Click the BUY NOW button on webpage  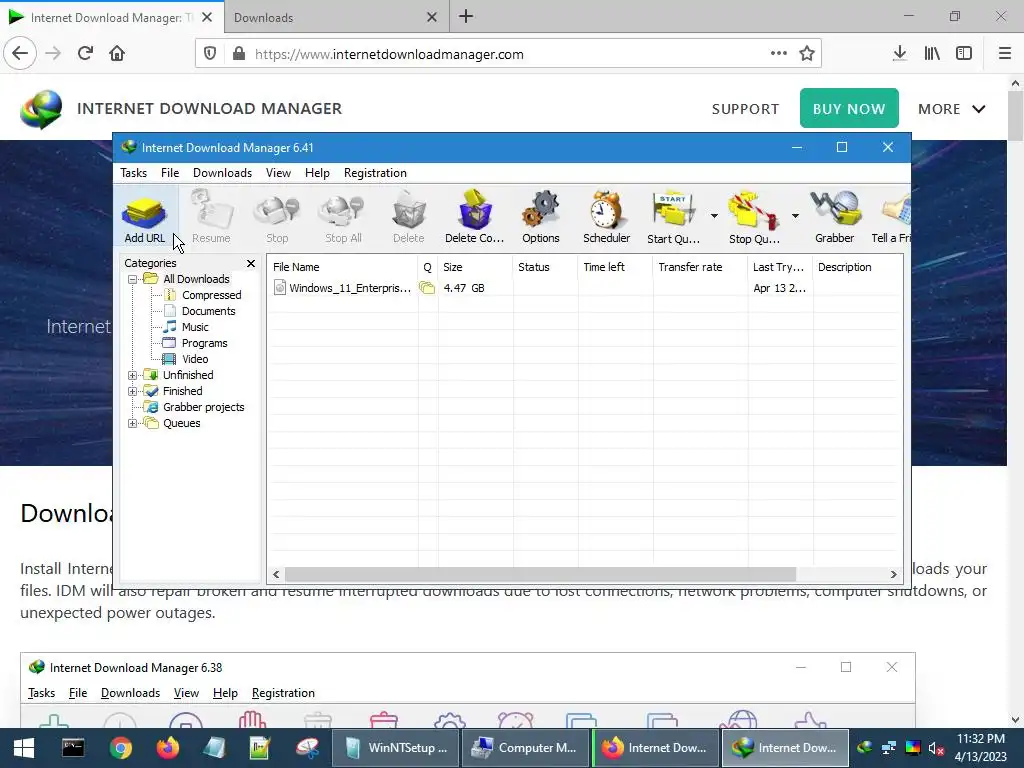click(x=849, y=108)
